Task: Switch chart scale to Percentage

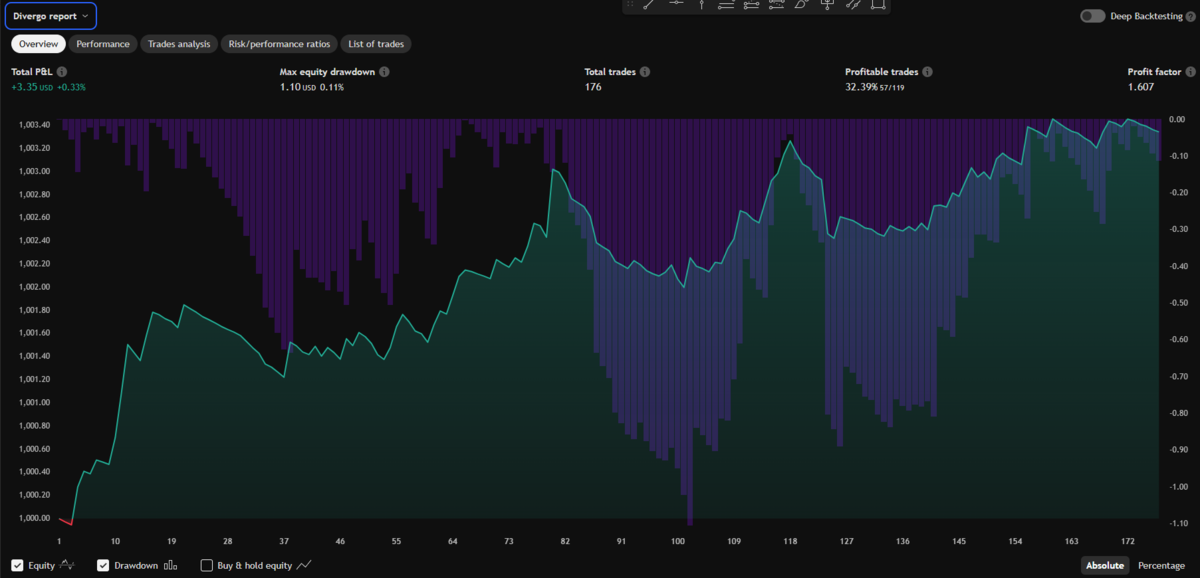Action: click(x=1161, y=565)
